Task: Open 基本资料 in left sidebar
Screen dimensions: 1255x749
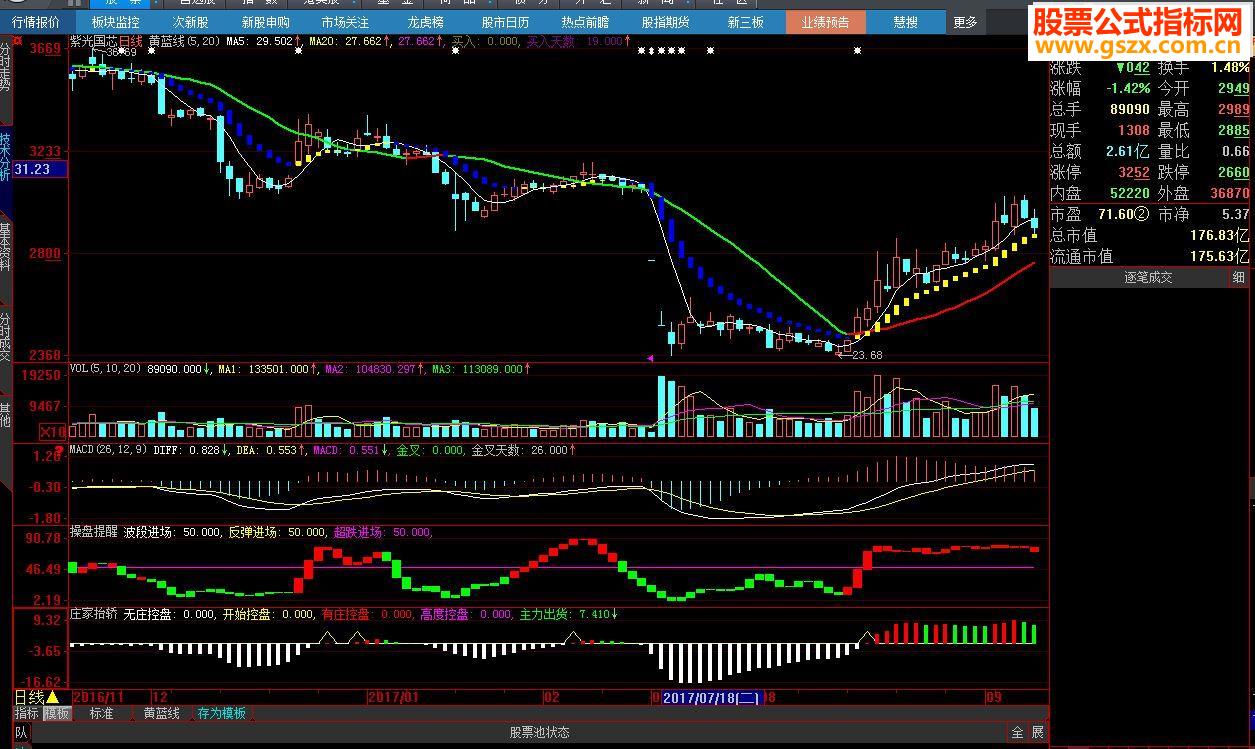Action: (x=6, y=247)
